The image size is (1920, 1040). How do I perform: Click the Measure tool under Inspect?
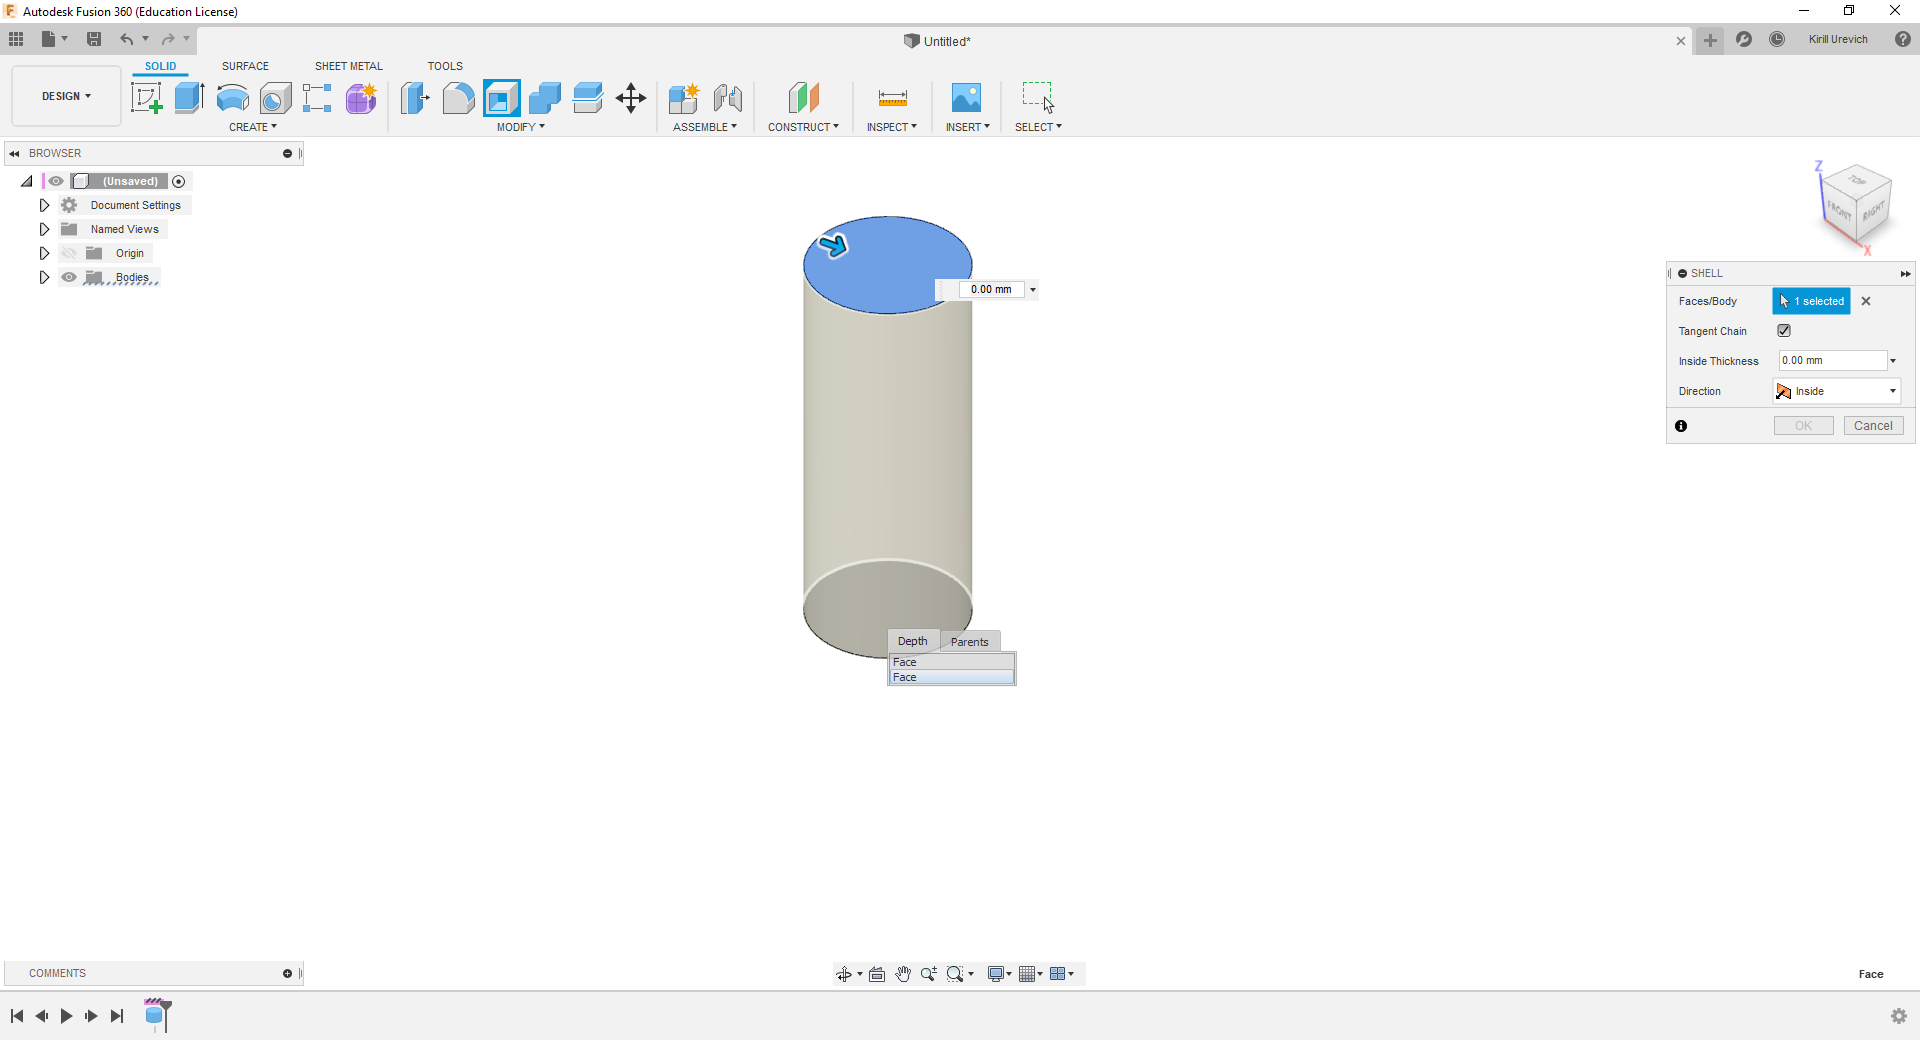point(892,98)
